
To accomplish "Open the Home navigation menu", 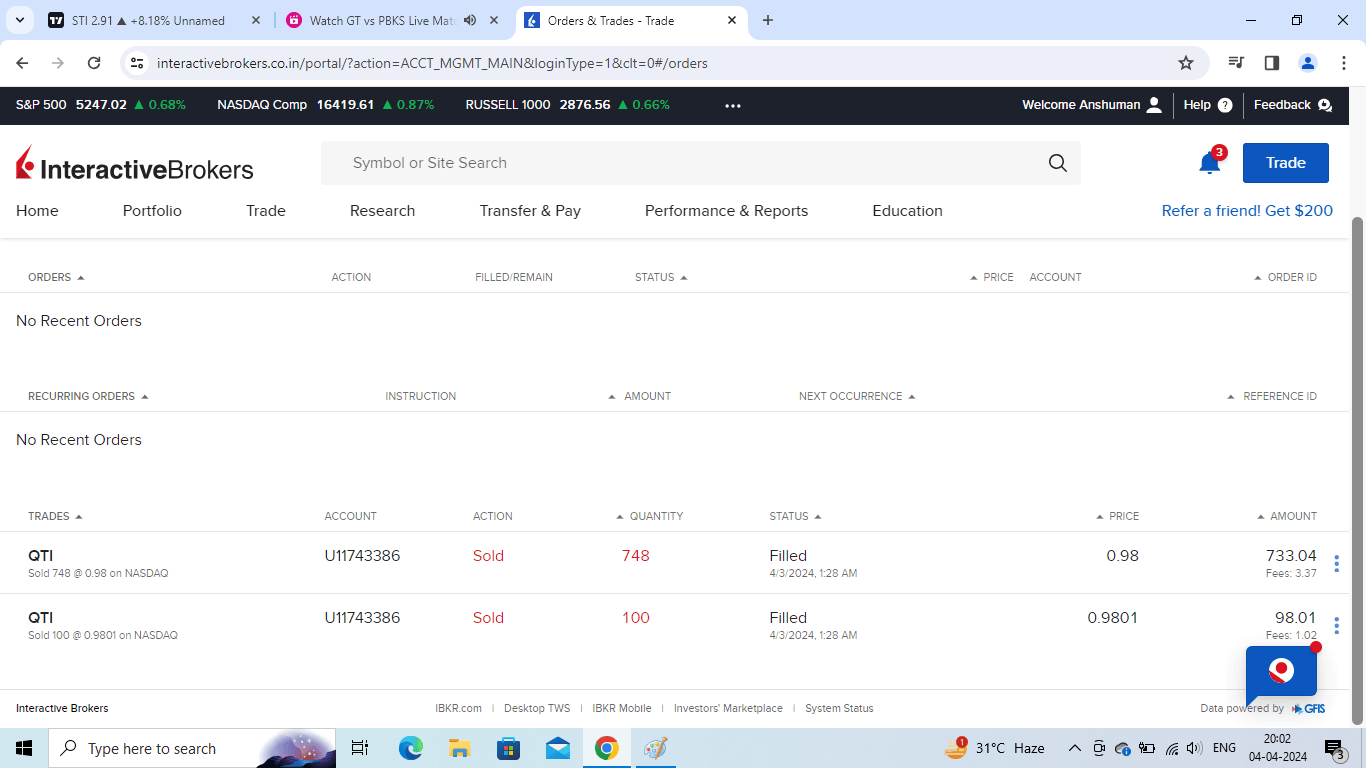I will pyautogui.click(x=37, y=211).
